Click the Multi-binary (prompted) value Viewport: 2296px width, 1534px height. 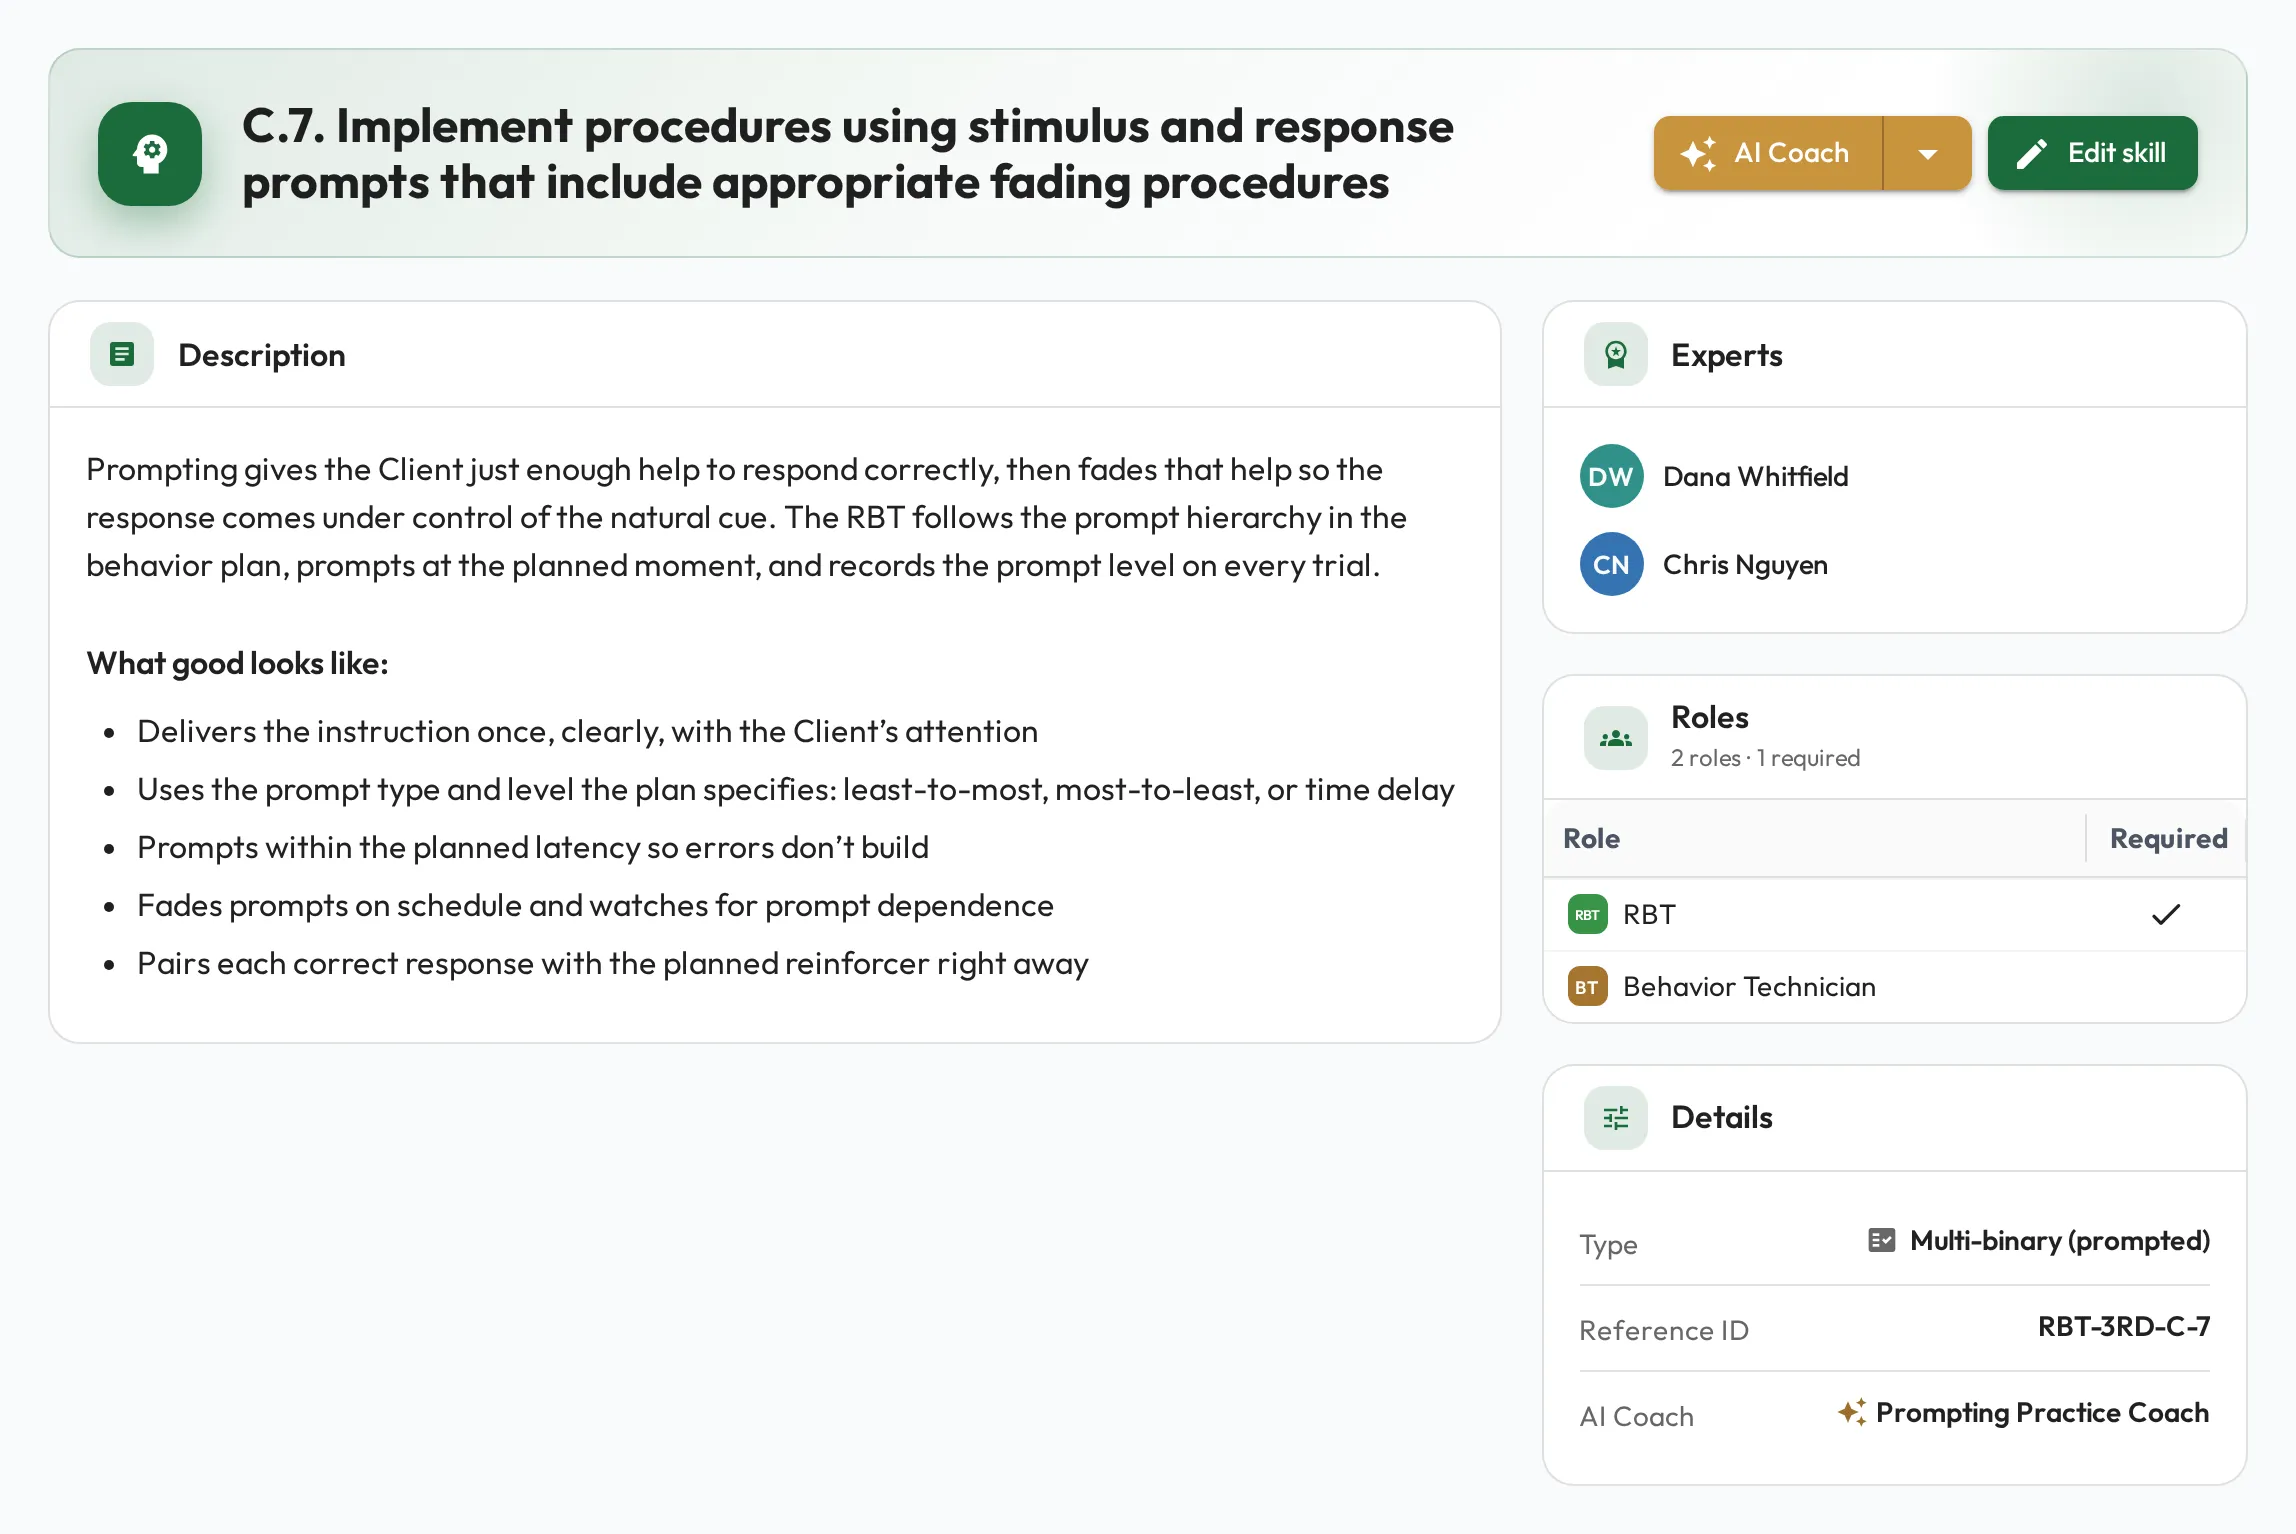click(x=2059, y=1240)
